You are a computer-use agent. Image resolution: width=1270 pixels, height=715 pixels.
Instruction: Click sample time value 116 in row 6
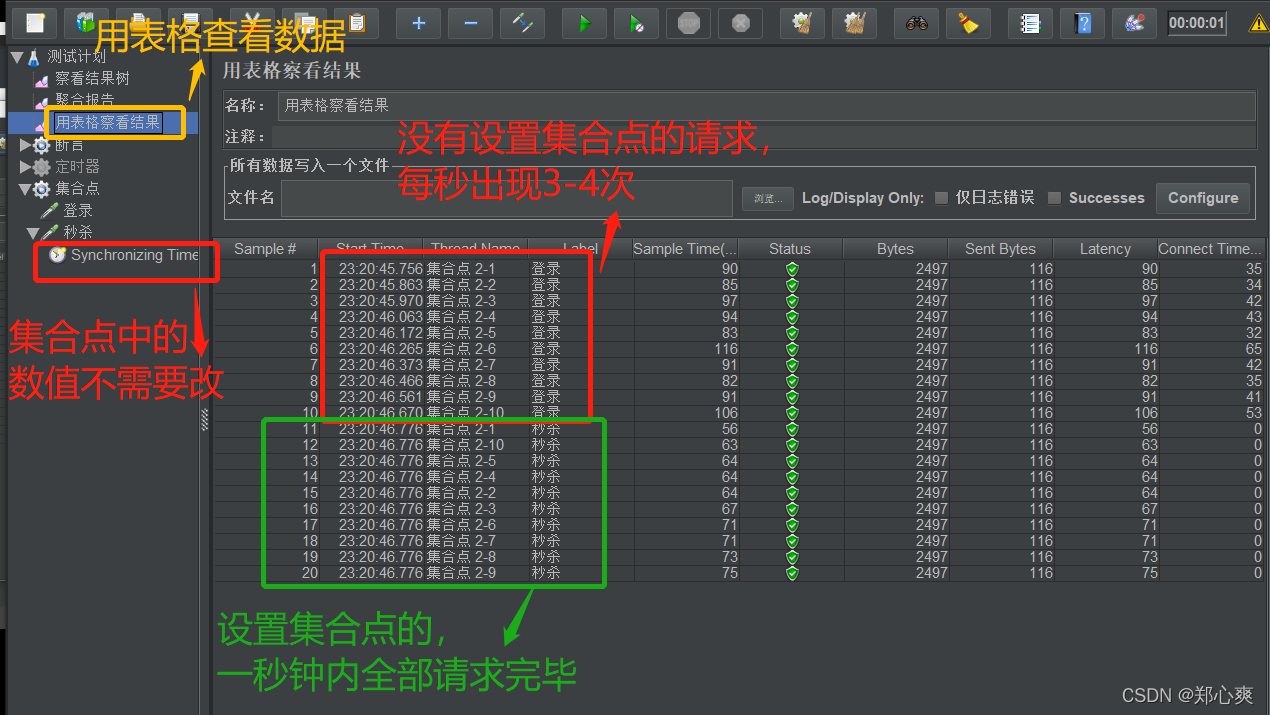(x=726, y=349)
